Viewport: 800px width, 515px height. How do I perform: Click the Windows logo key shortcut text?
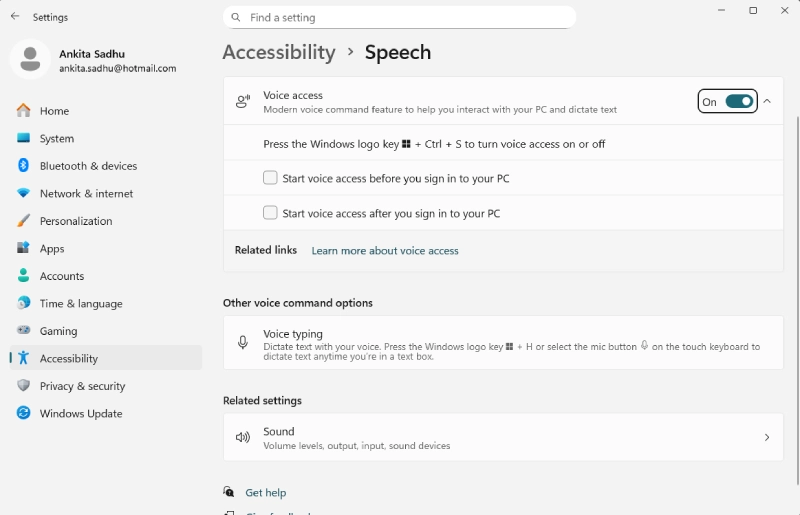[x=434, y=144]
